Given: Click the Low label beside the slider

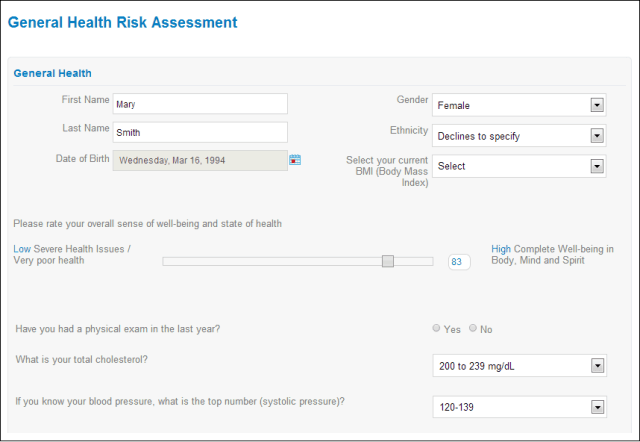Looking at the screenshot, I should [x=22, y=248].
